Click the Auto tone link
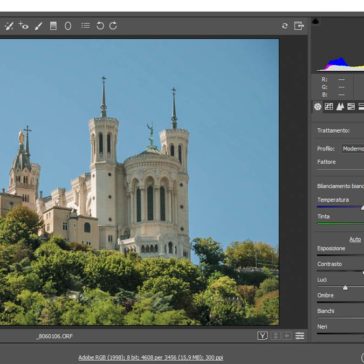Screen dimensions: 364x364 tap(355, 239)
